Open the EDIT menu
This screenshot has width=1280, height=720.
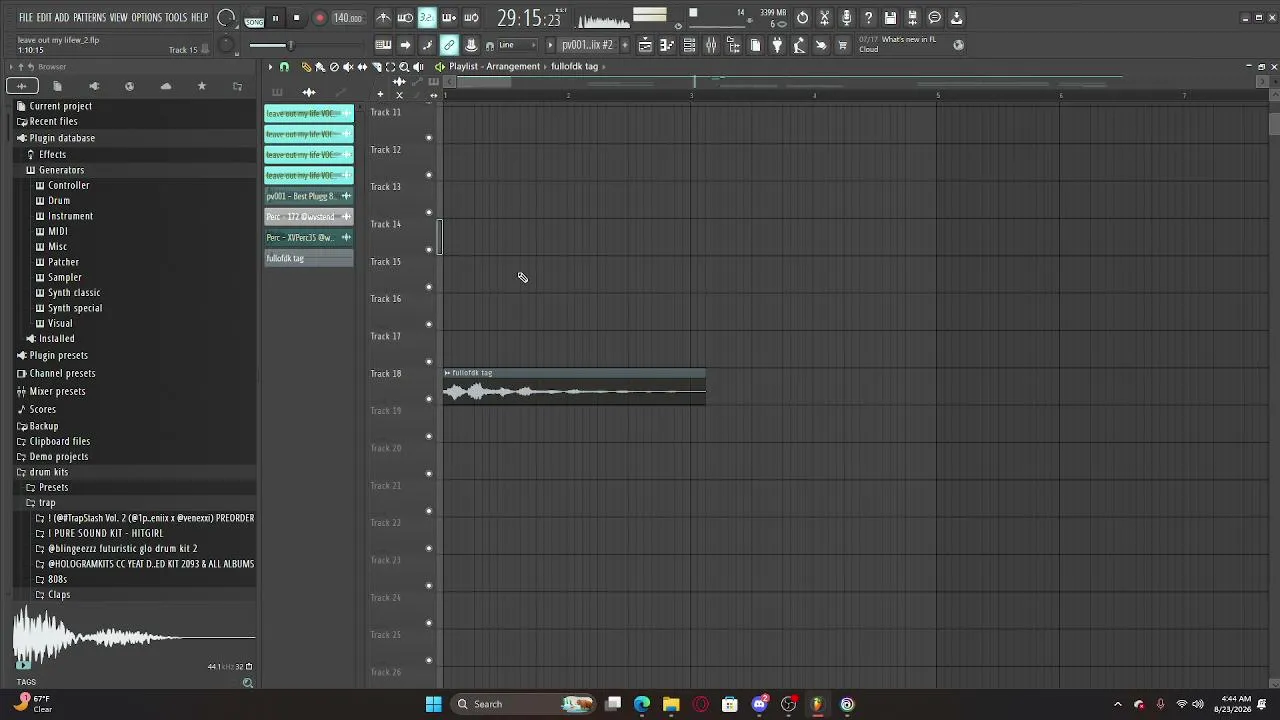(x=44, y=18)
